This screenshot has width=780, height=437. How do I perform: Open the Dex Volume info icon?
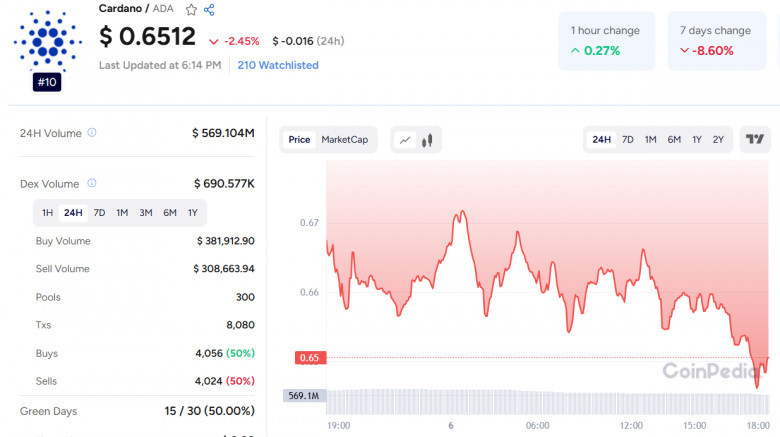click(x=92, y=183)
